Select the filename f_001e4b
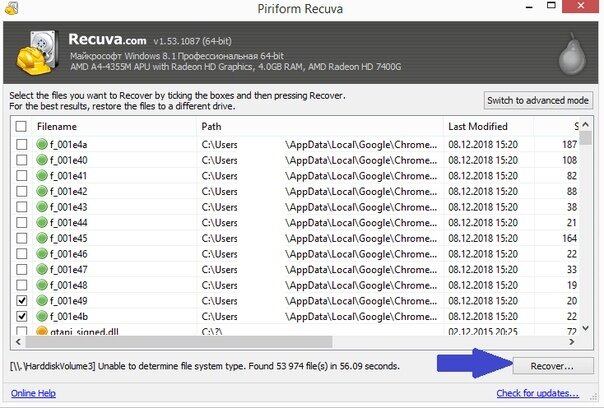Image resolution: width=604 pixels, height=408 pixels. point(69,316)
